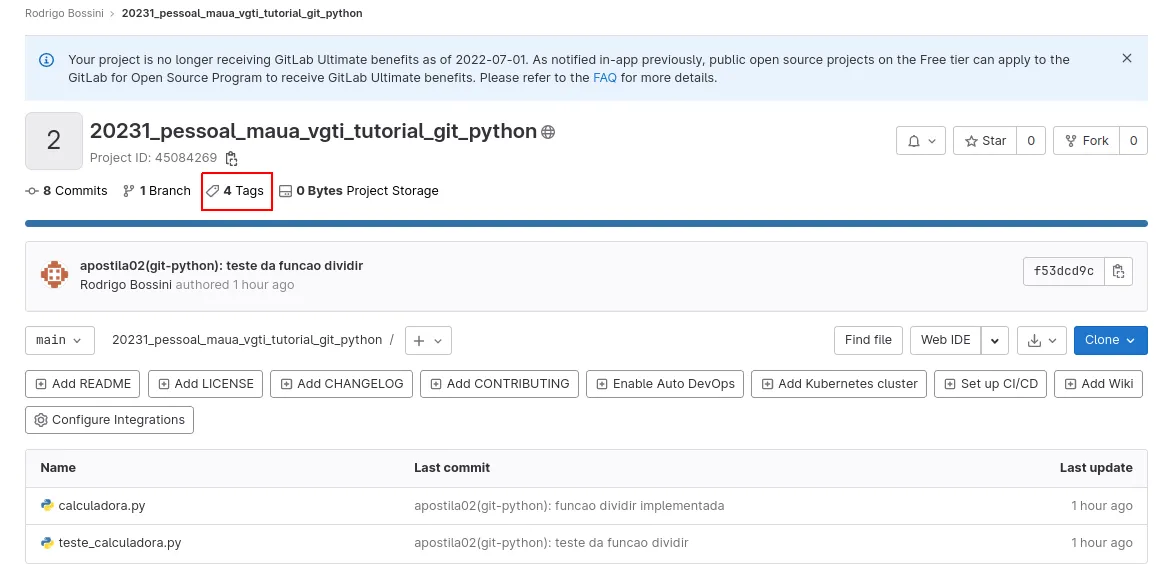View the 1 Branch page

(157, 191)
